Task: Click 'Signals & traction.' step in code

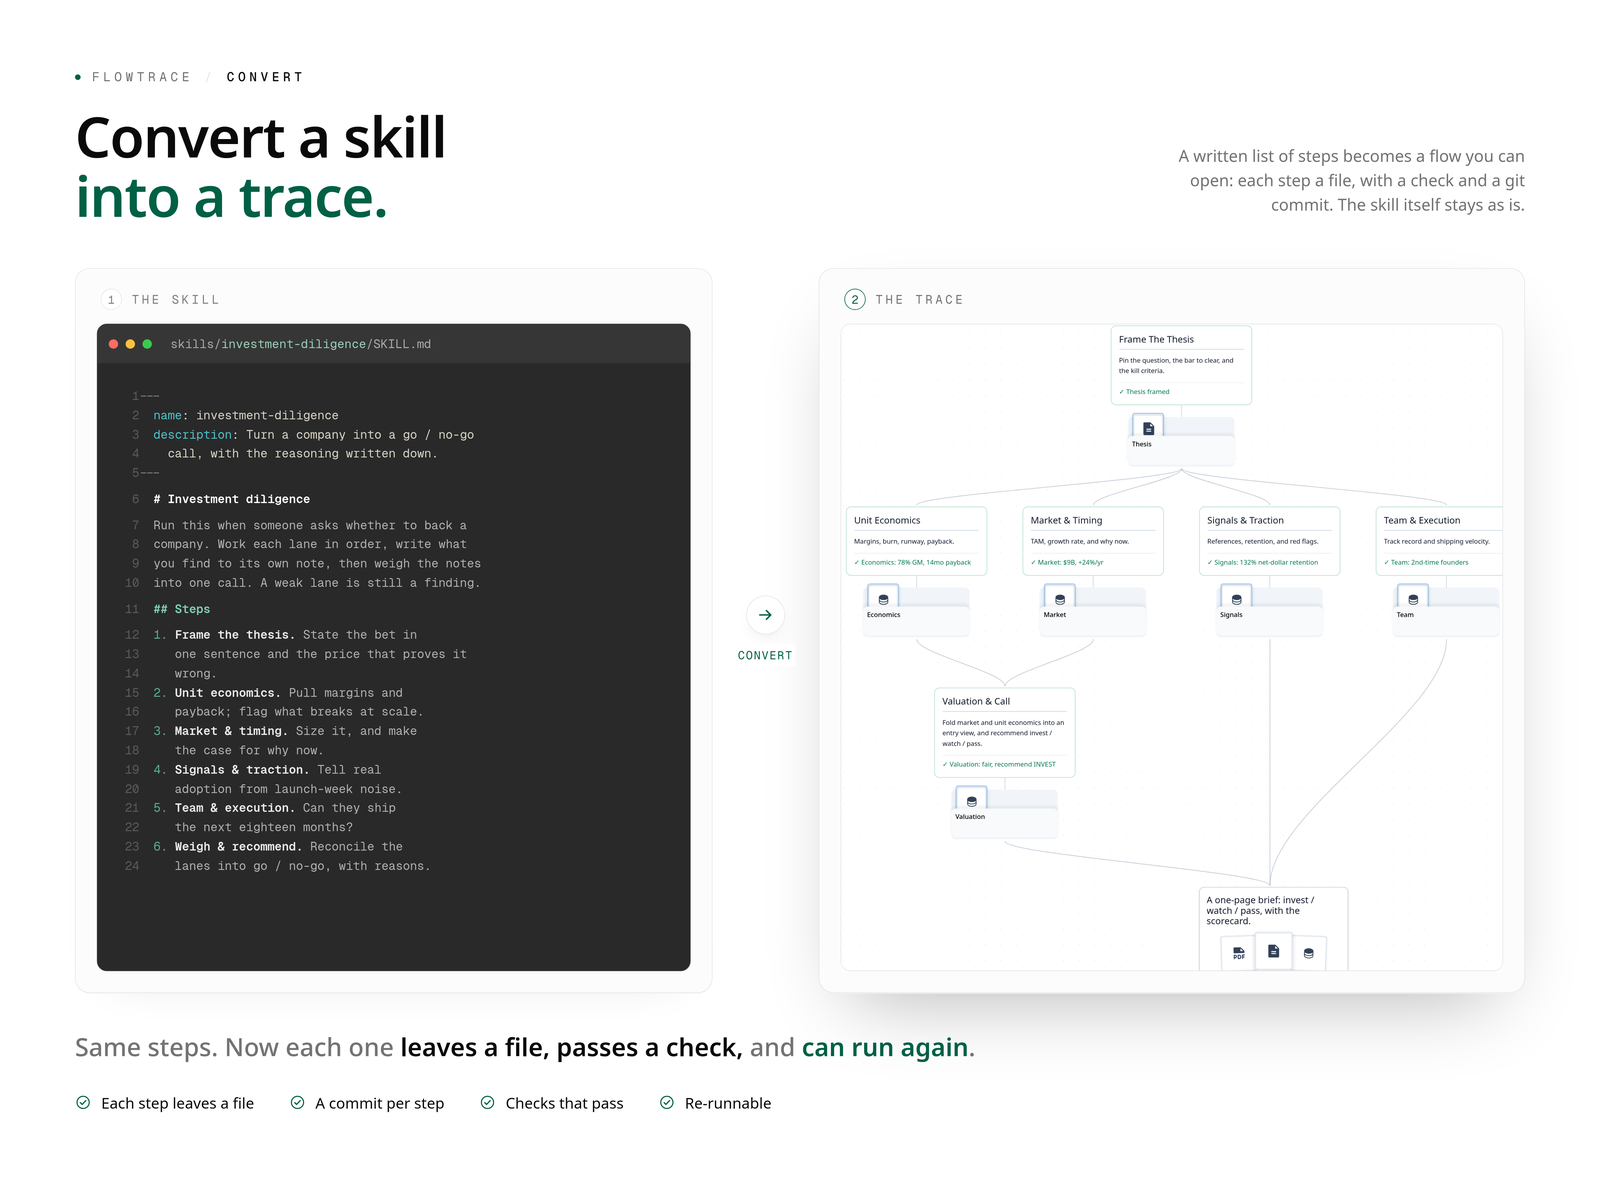Action: coord(242,770)
